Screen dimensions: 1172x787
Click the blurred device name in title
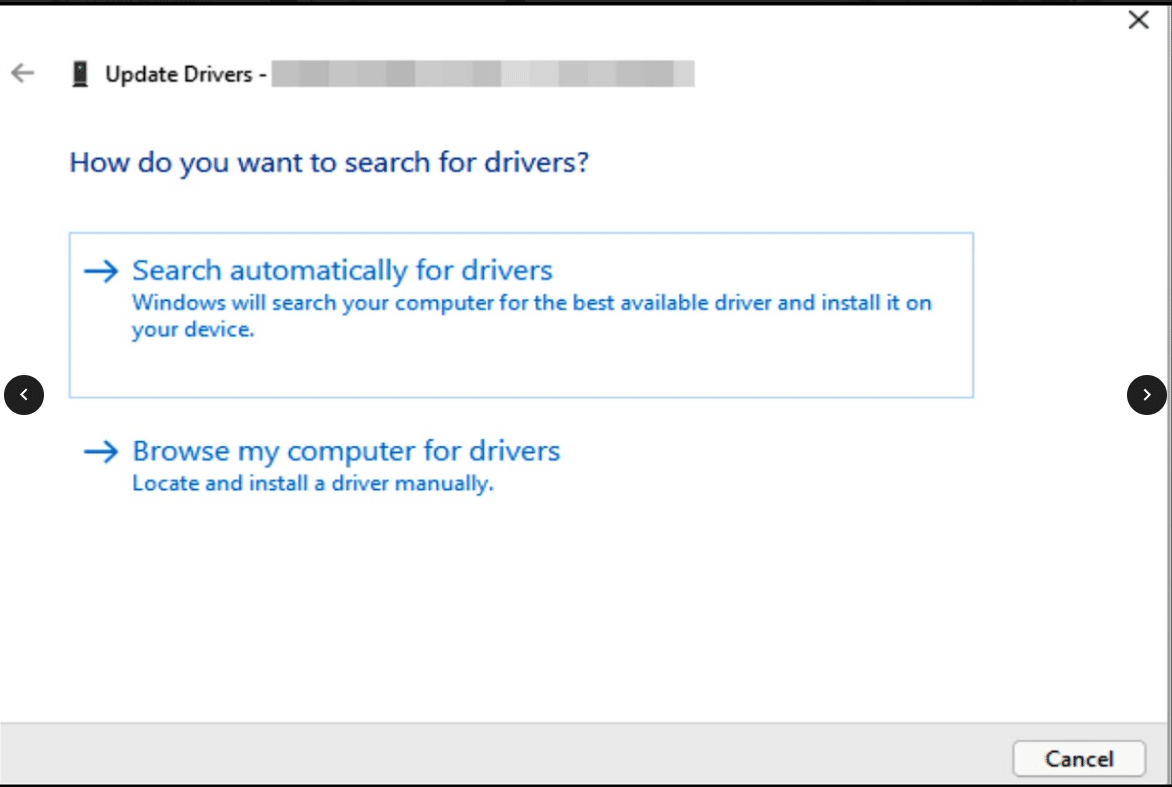click(x=482, y=74)
